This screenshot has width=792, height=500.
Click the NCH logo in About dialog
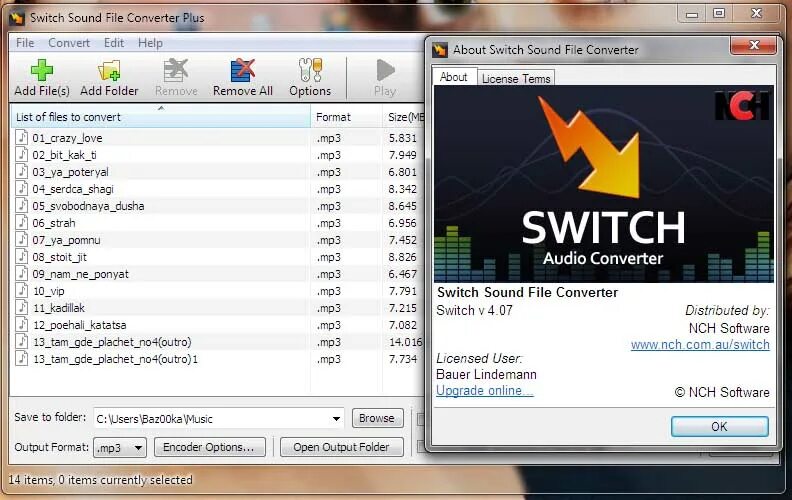[x=742, y=105]
